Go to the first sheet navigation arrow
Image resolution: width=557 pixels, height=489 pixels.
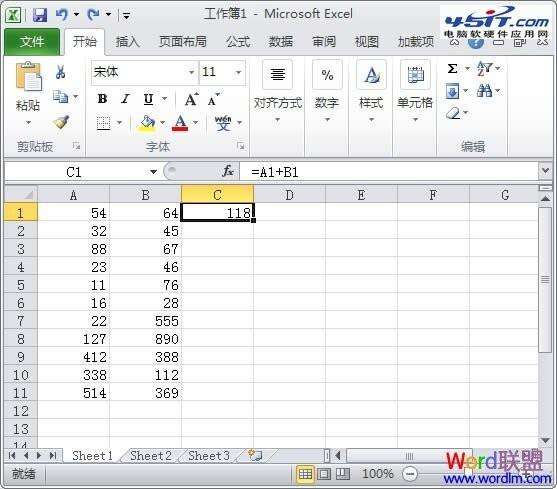coord(12,455)
